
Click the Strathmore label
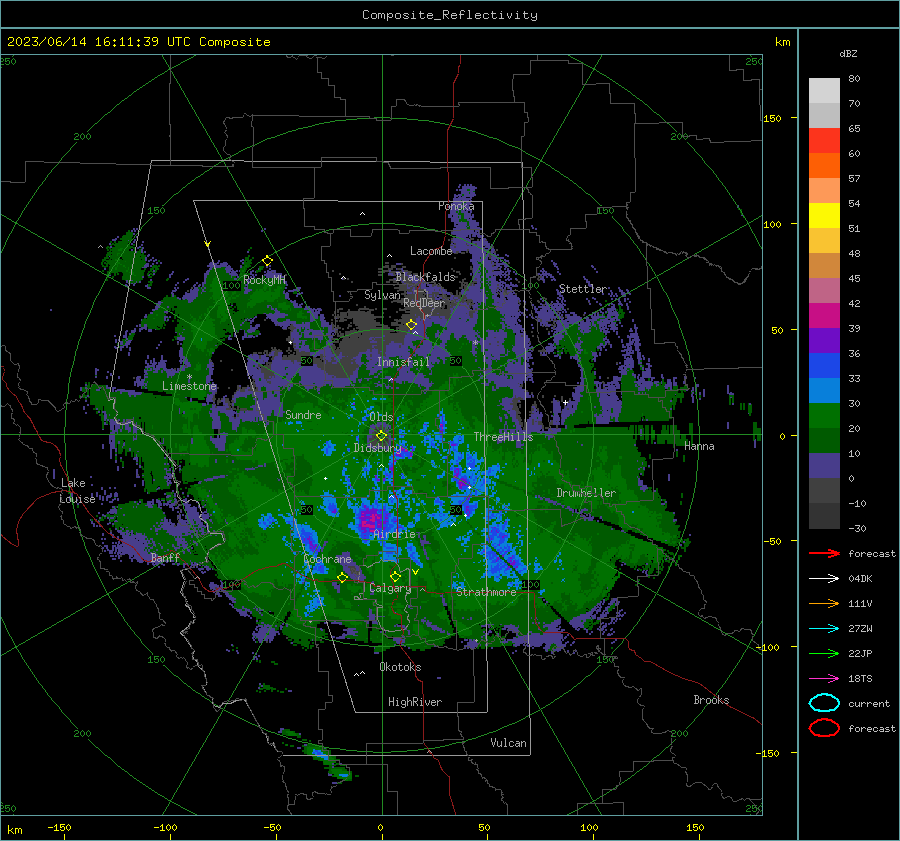pos(486,592)
